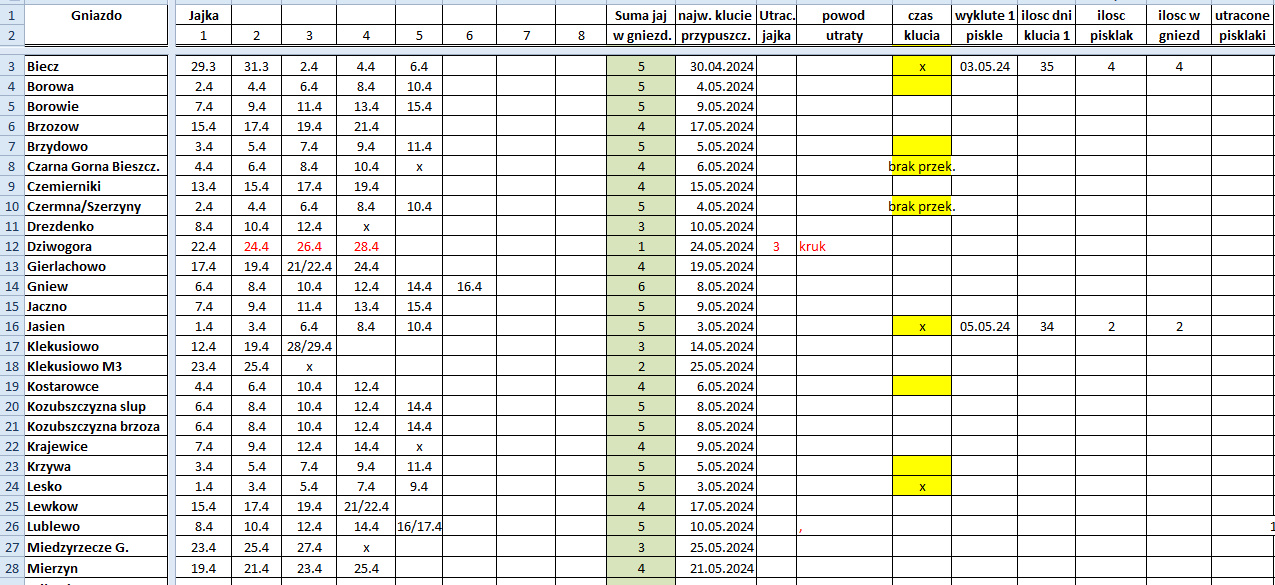This screenshot has height=585, width=1275.
Task: Click the empty yellow cell in Kostarowce row
Action: pyautogui.click(x=921, y=386)
